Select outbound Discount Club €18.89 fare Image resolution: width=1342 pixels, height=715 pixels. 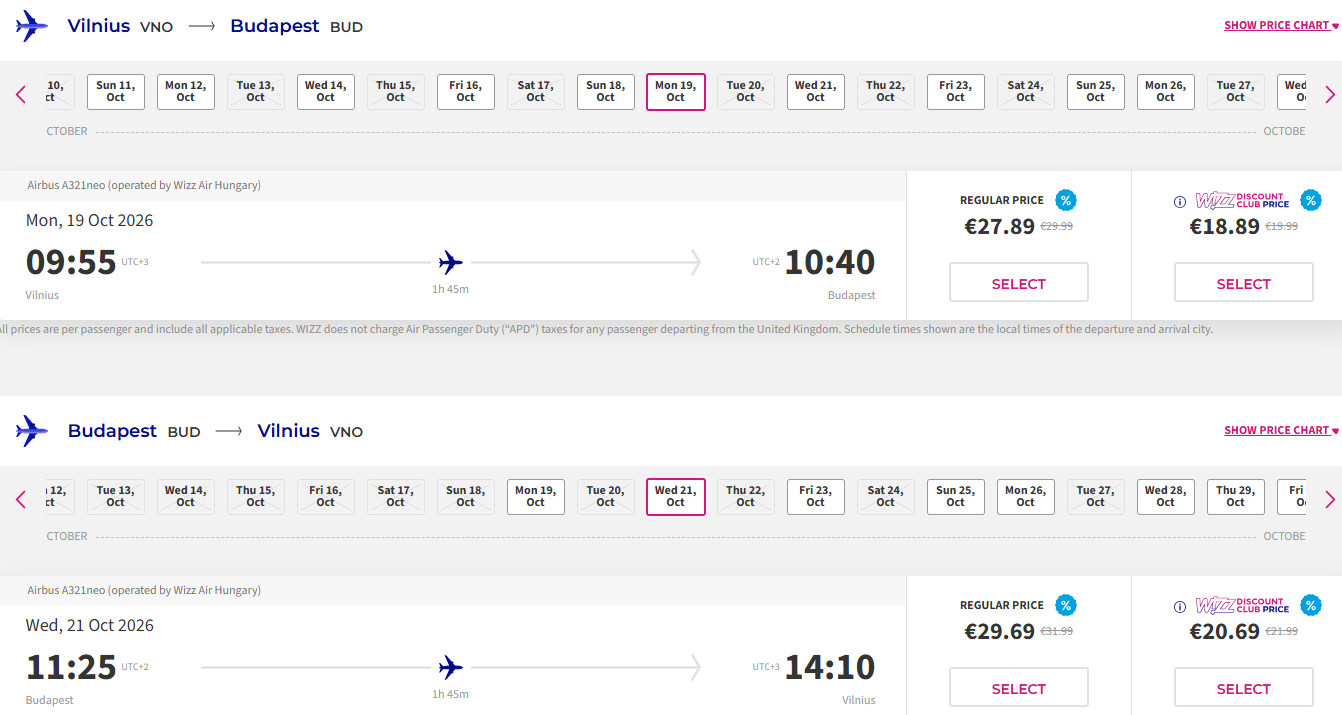point(1243,283)
